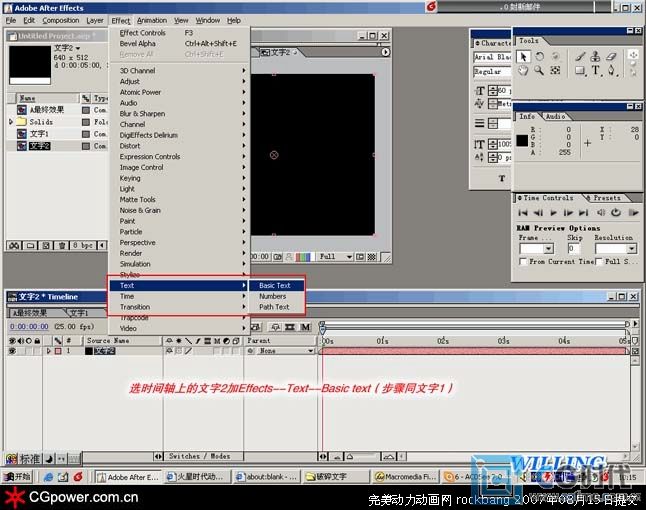
Task: Jump to last frame in Time Controls
Action: 584,213
